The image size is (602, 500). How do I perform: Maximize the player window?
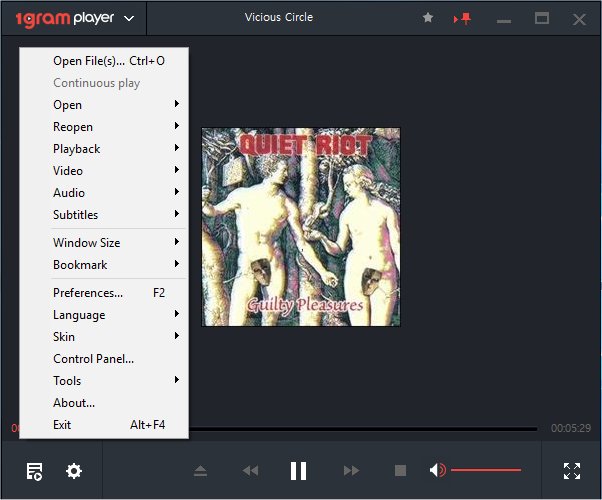tap(542, 18)
